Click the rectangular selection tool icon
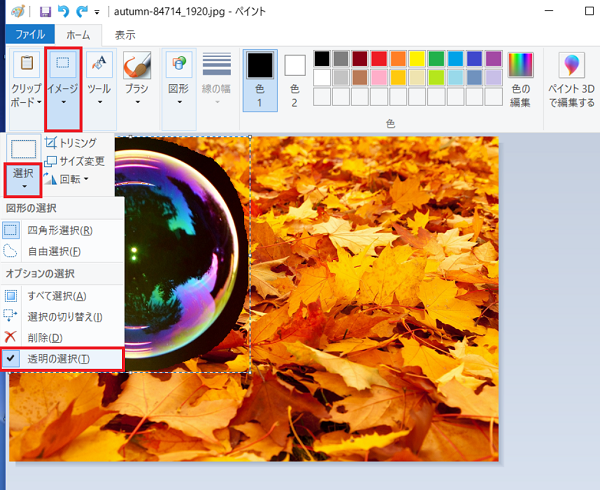 [24, 148]
